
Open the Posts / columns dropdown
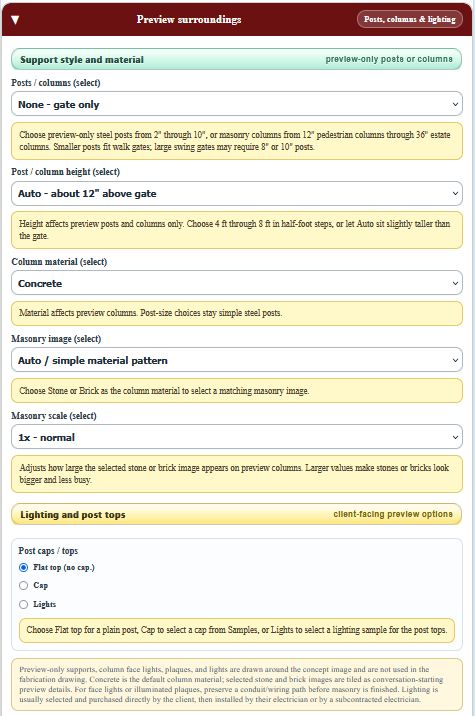237,104
